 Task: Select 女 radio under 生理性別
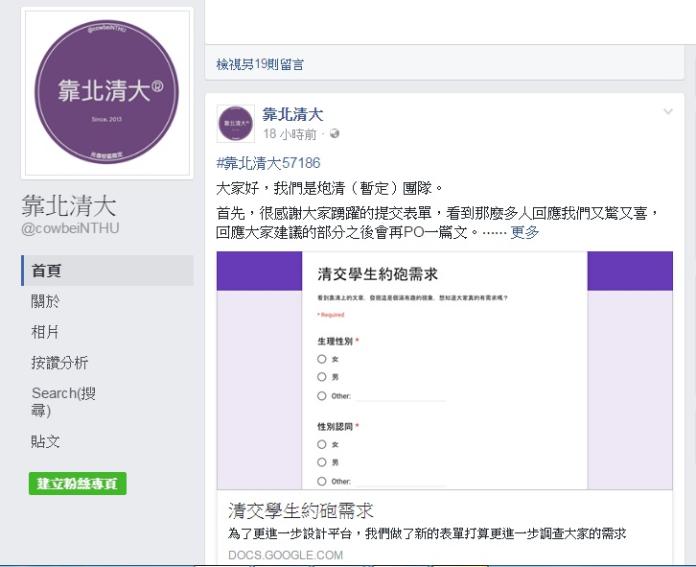tap(322, 359)
